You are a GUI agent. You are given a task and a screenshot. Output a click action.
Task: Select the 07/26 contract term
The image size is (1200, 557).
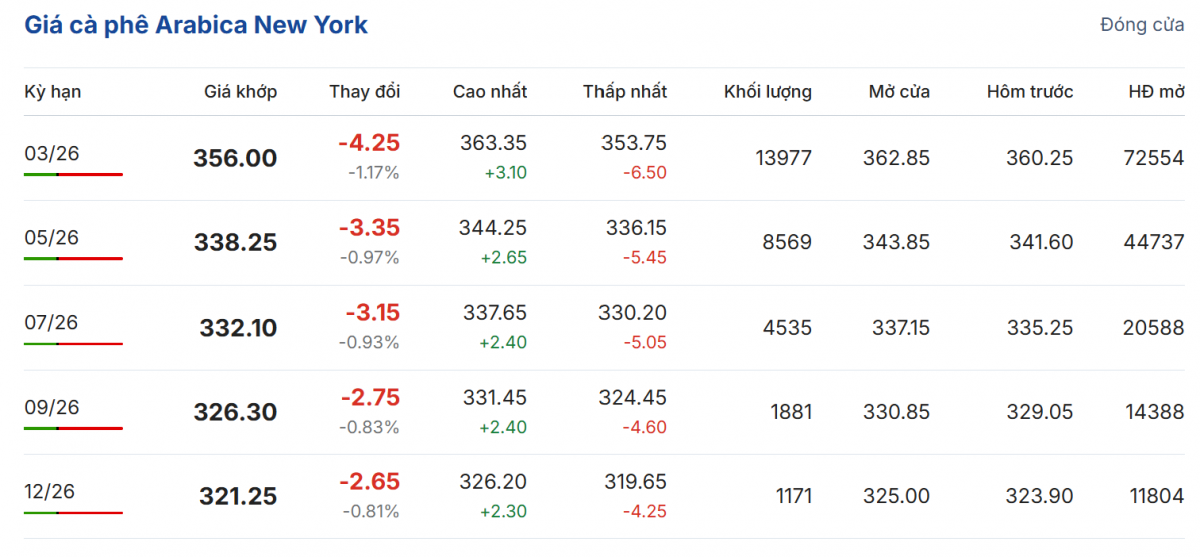pos(51,322)
